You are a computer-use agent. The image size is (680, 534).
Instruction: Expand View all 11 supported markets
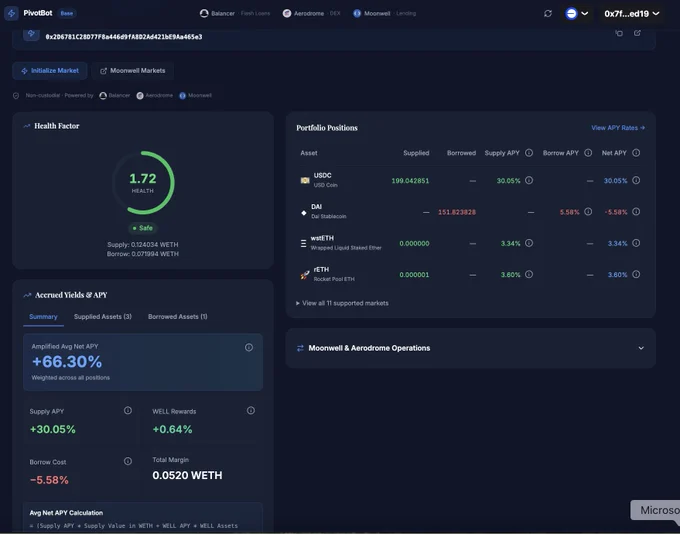pyautogui.click(x=342, y=303)
